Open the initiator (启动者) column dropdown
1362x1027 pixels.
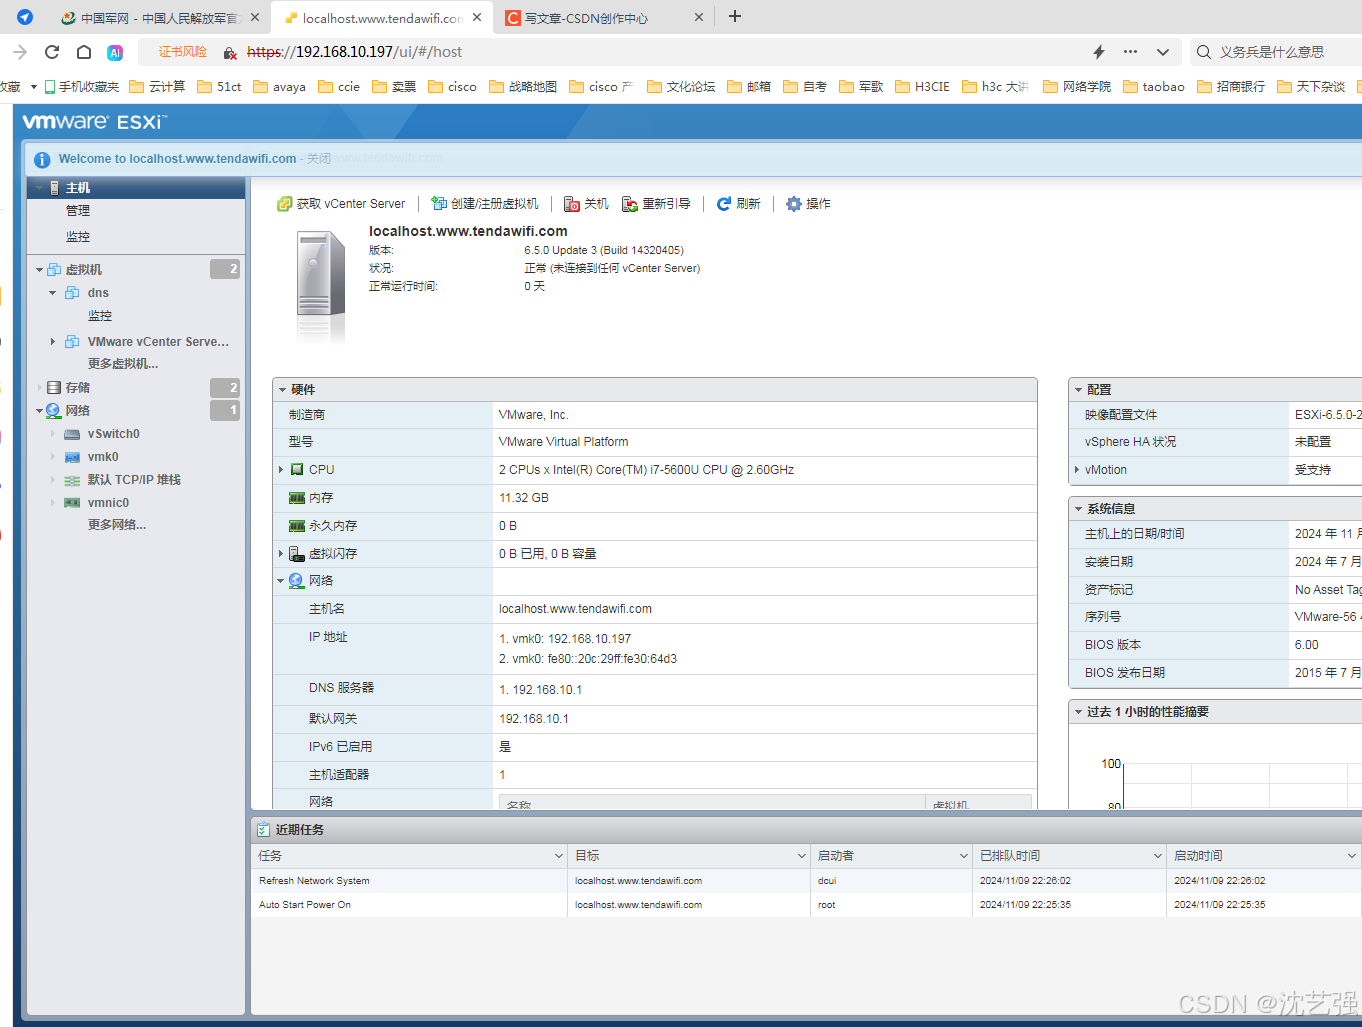pos(964,856)
